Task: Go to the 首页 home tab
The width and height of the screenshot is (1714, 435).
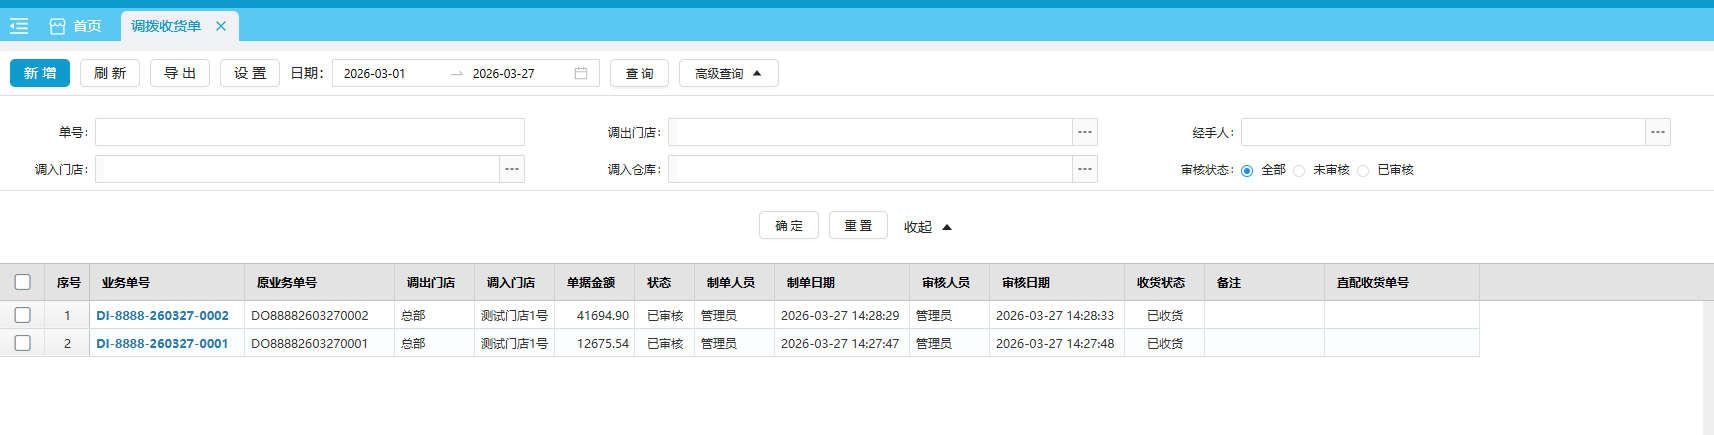Action: (76, 26)
